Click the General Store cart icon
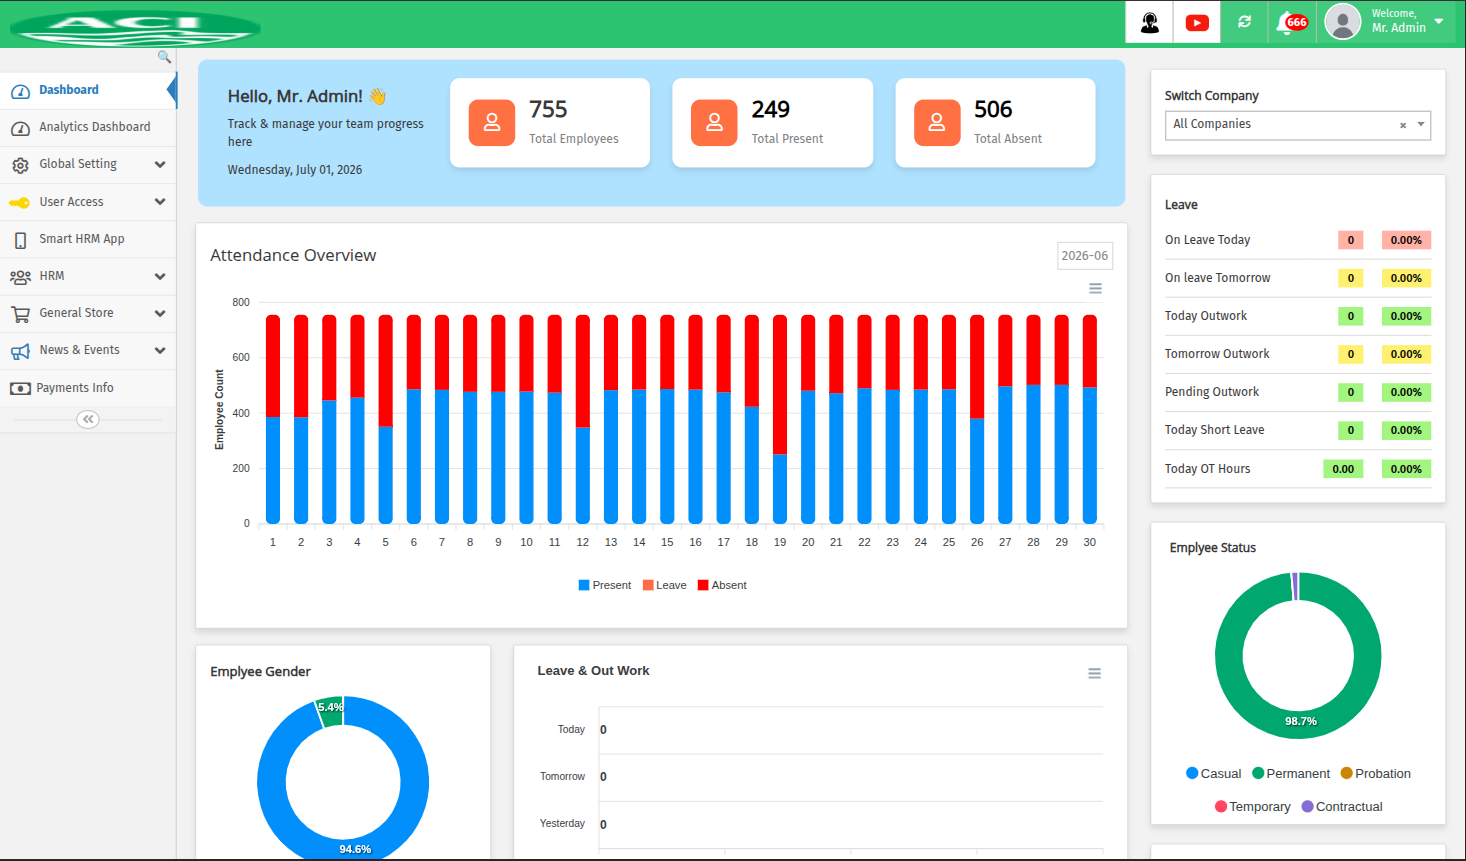The height and width of the screenshot is (861, 1466). (x=20, y=314)
